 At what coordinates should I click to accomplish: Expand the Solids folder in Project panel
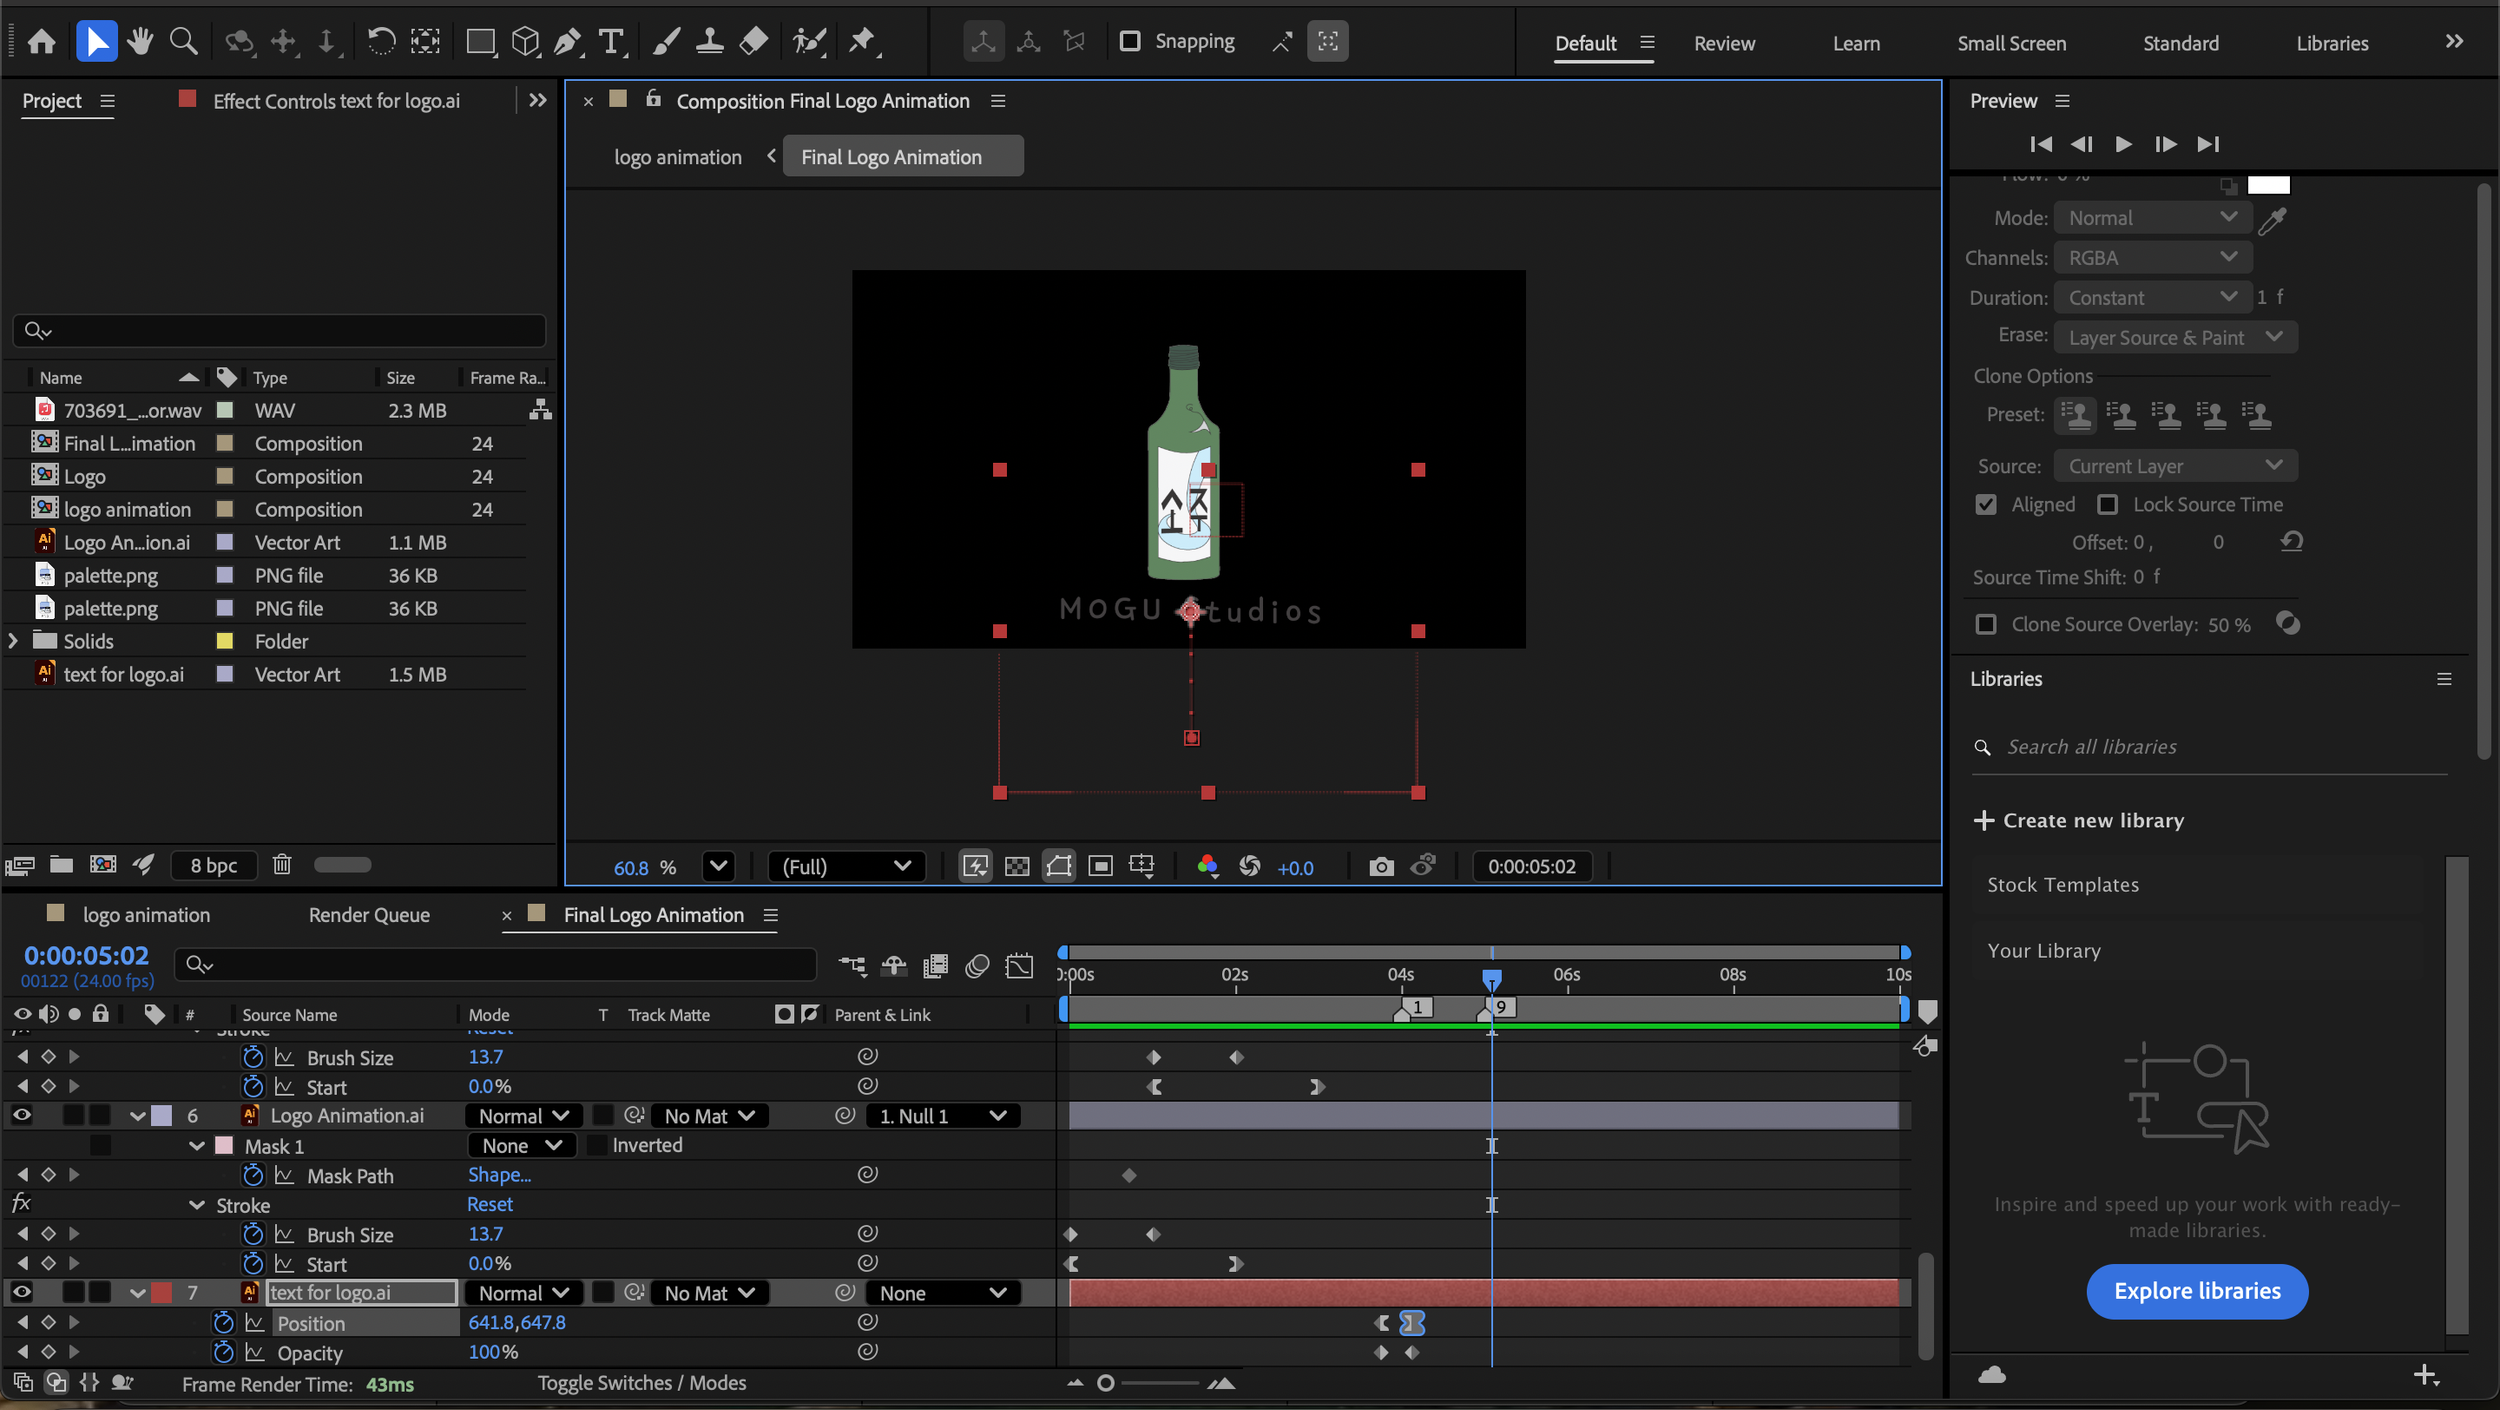[x=13, y=641]
